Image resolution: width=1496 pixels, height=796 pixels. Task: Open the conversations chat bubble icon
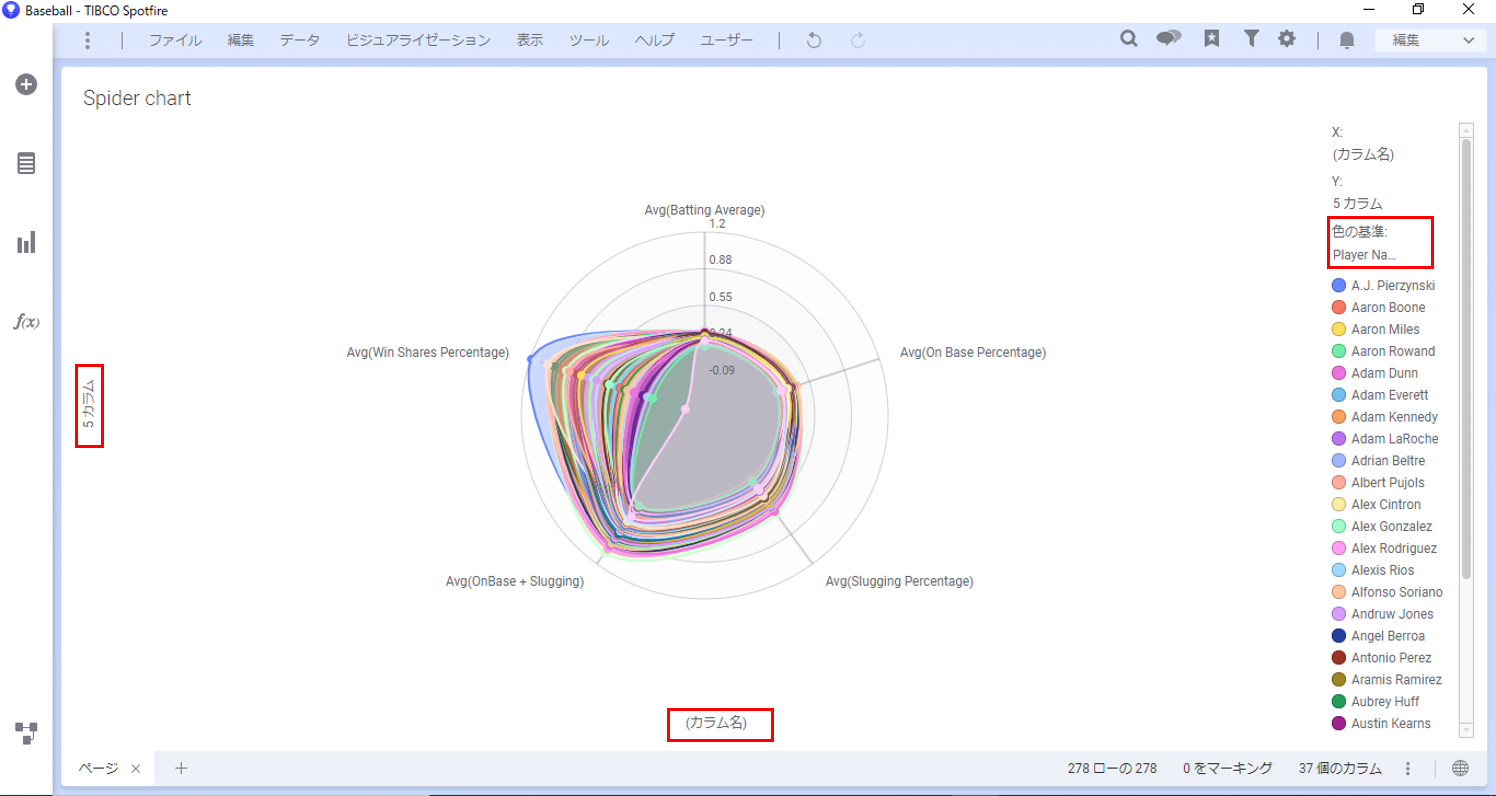(1169, 39)
